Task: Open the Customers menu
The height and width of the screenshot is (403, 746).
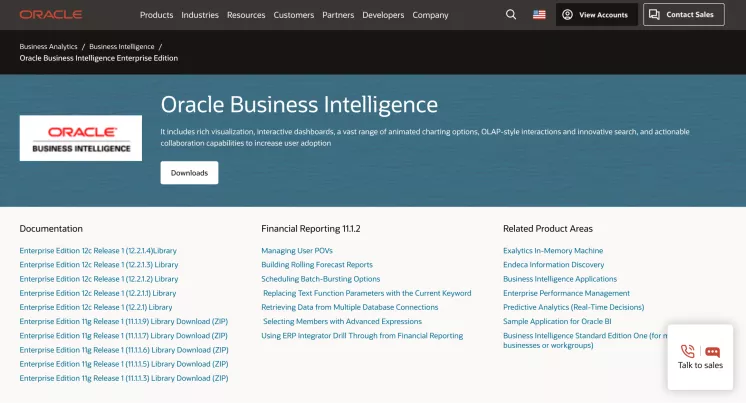Action: pyautogui.click(x=294, y=15)
